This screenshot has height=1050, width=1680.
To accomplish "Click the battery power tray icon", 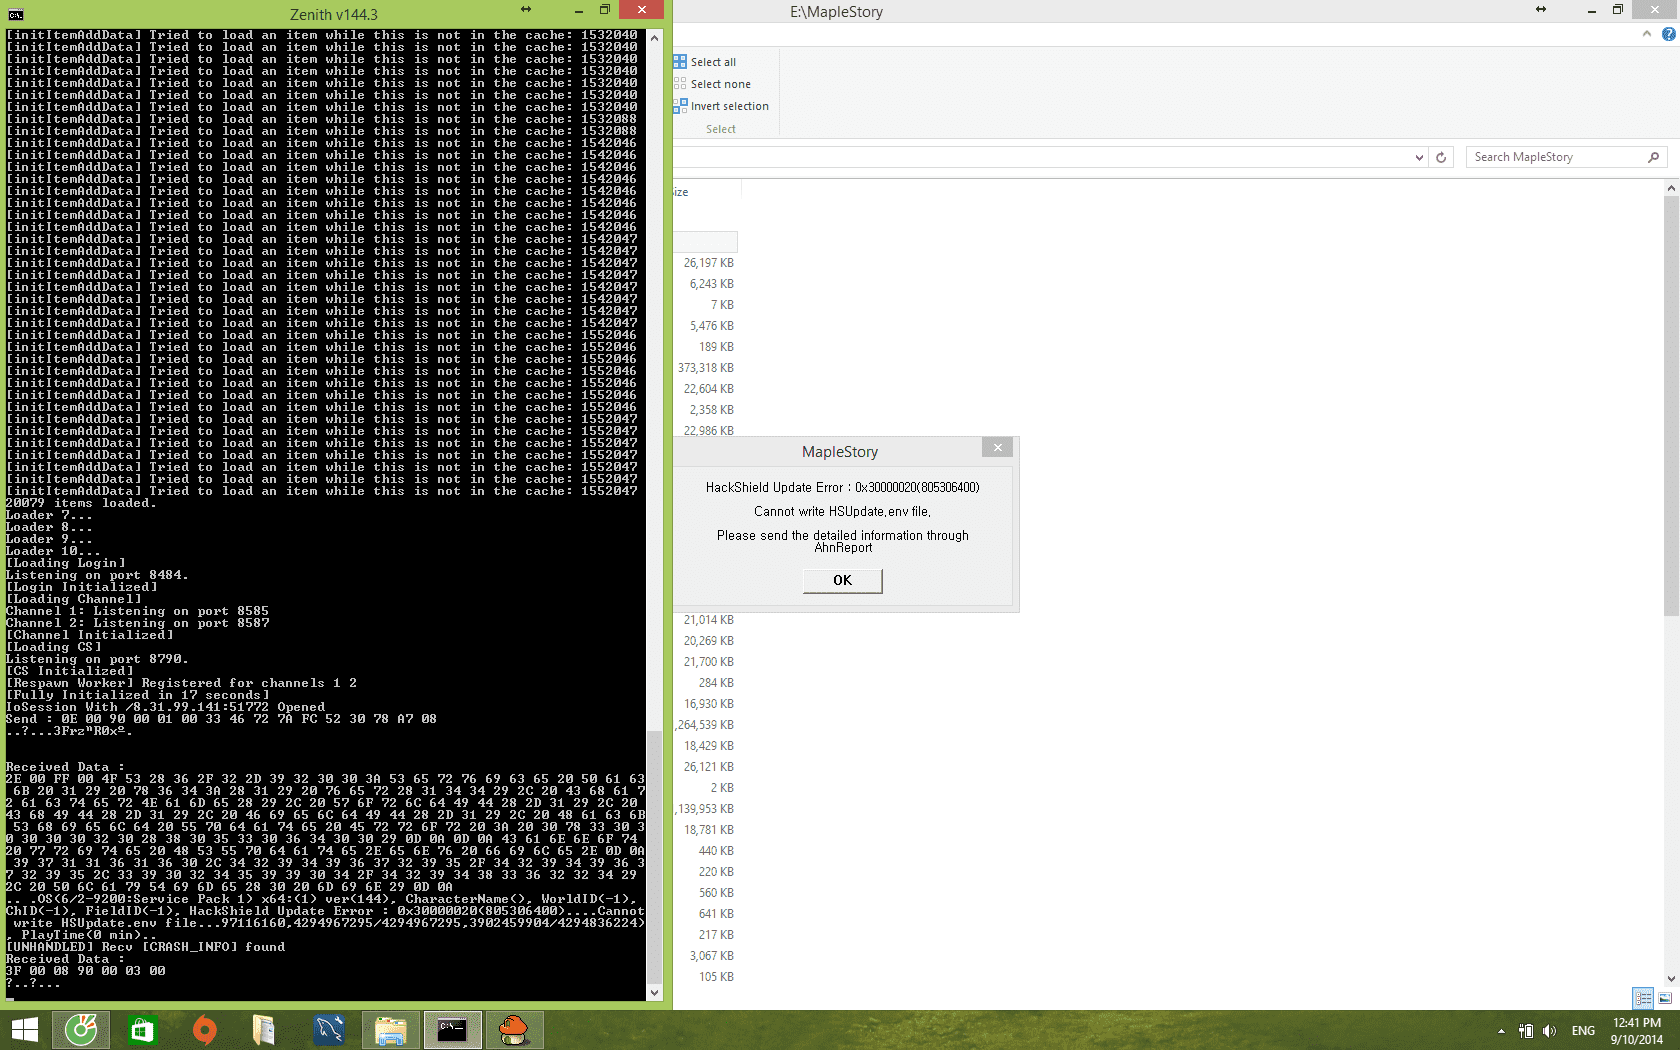I will pos(1526,1031).
